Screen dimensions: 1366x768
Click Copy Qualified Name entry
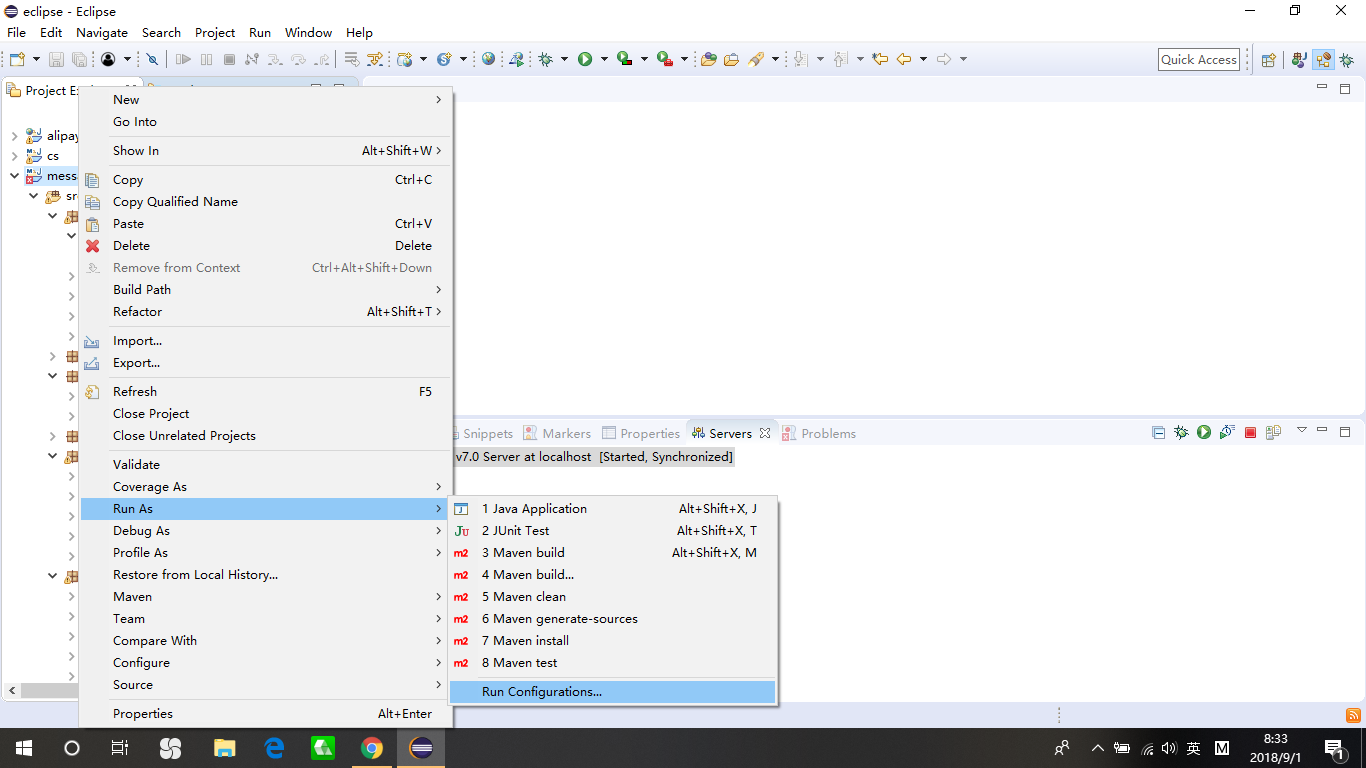pyautogui.click(x=265, y=202)
